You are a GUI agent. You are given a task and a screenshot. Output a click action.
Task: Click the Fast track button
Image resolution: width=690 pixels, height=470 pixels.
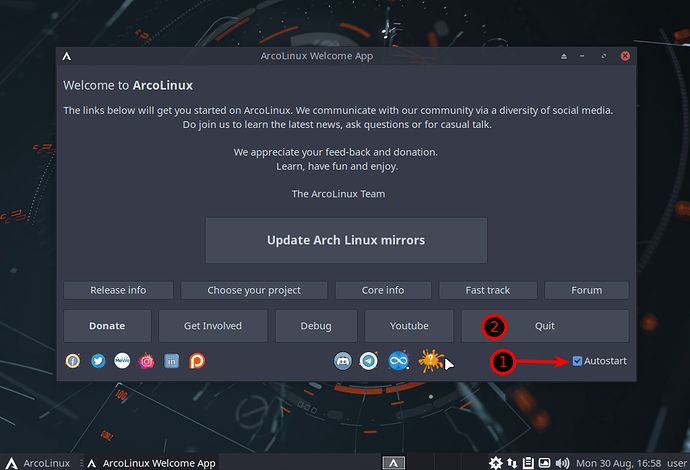coord(488,290)
